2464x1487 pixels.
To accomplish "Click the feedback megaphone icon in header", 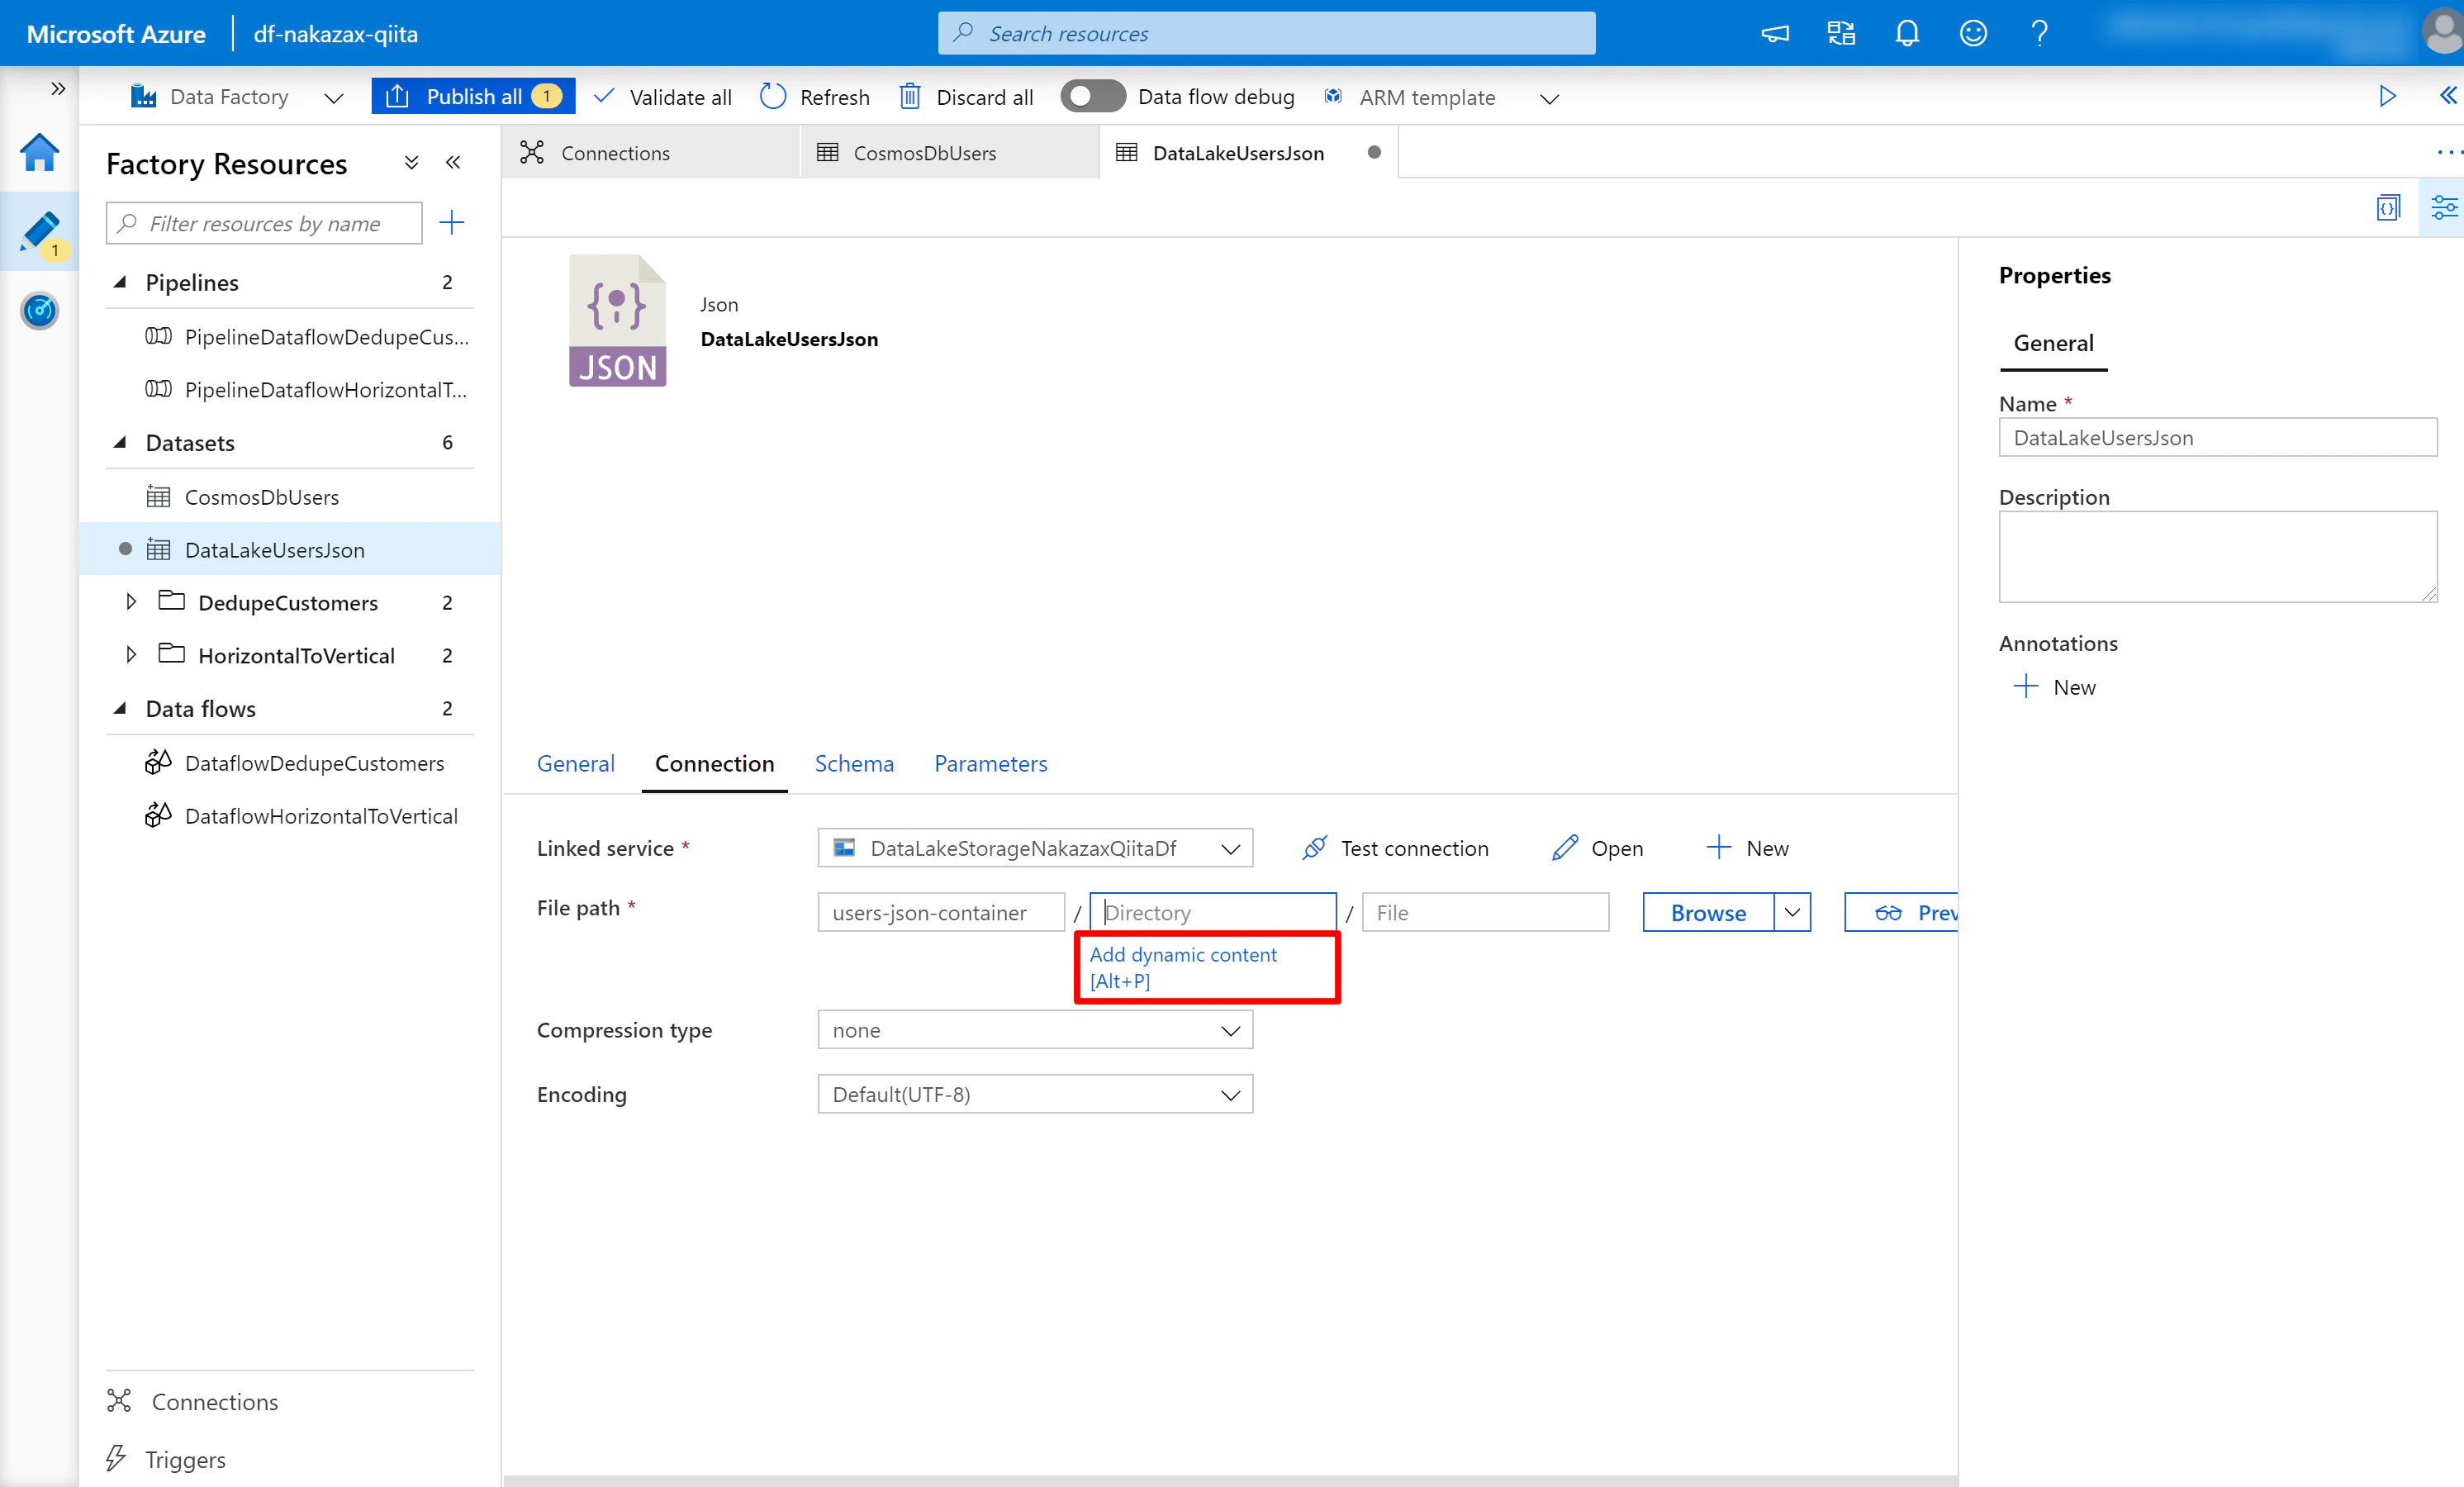I will [1775, 34].
